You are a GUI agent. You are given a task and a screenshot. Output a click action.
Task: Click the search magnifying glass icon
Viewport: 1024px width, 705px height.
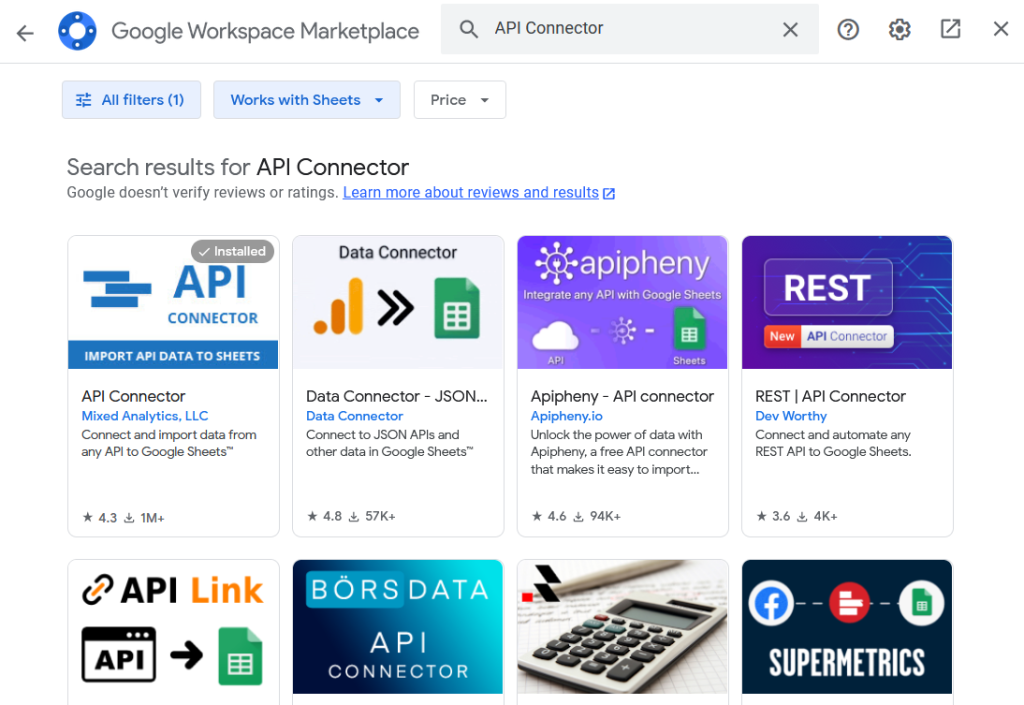pyautogui.click(x=469, y=29)
